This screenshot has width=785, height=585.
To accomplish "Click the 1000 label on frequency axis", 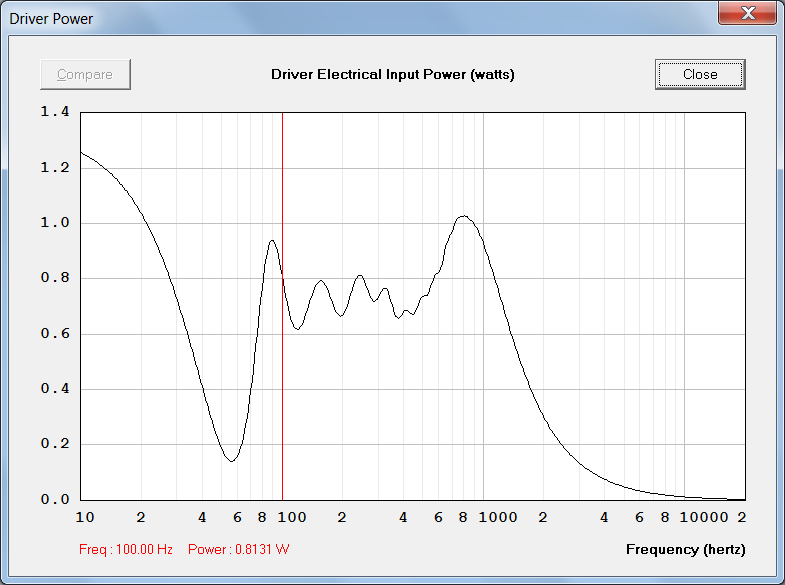I will click(x=498, y=517).
